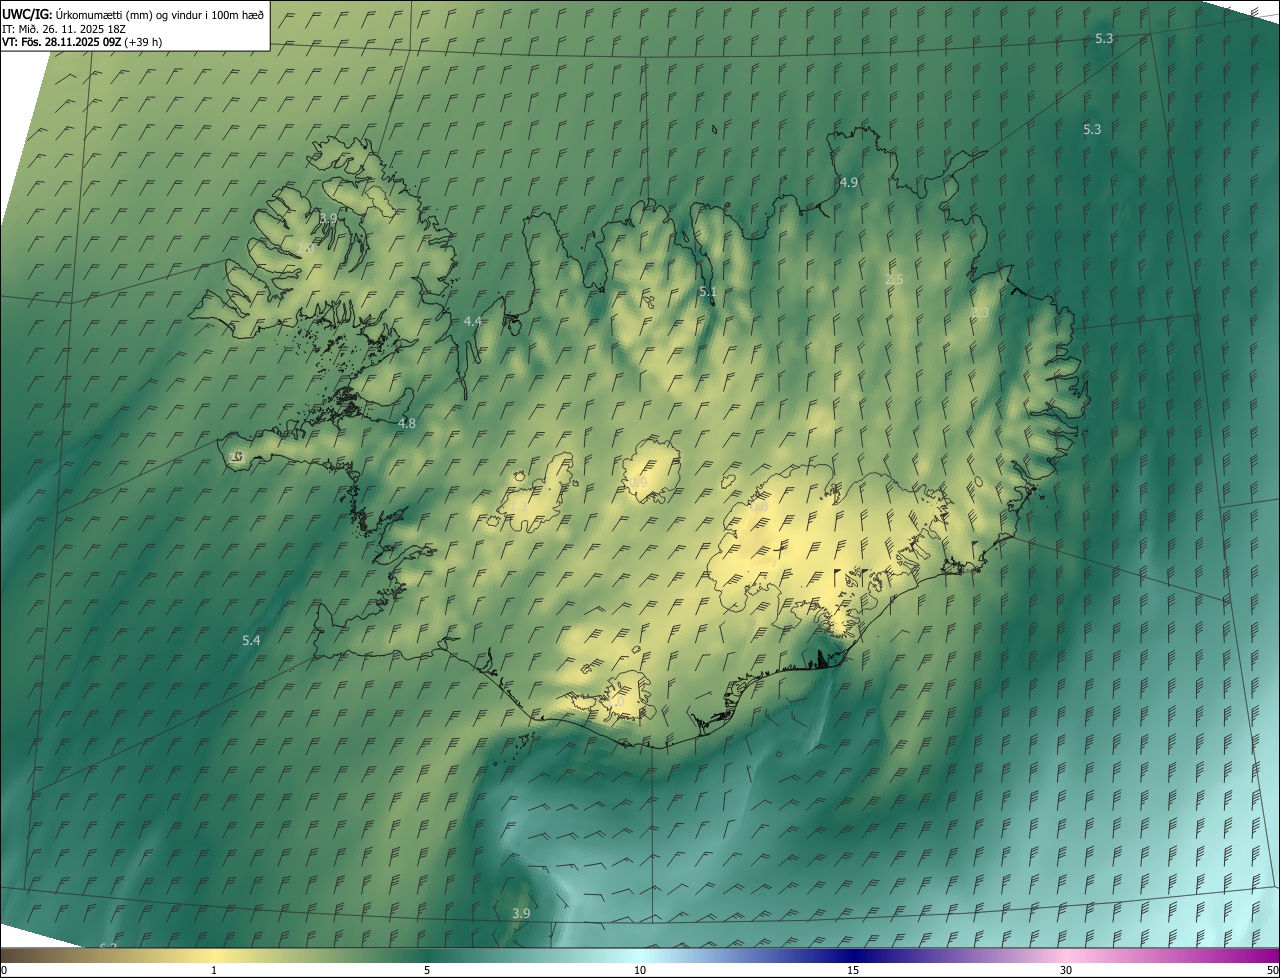Click the 'IT: Mið. 26. 11. 2025 18Z' line
Image resolution: width=1280 pixels, height=978 pixels.
click(63, 29)
